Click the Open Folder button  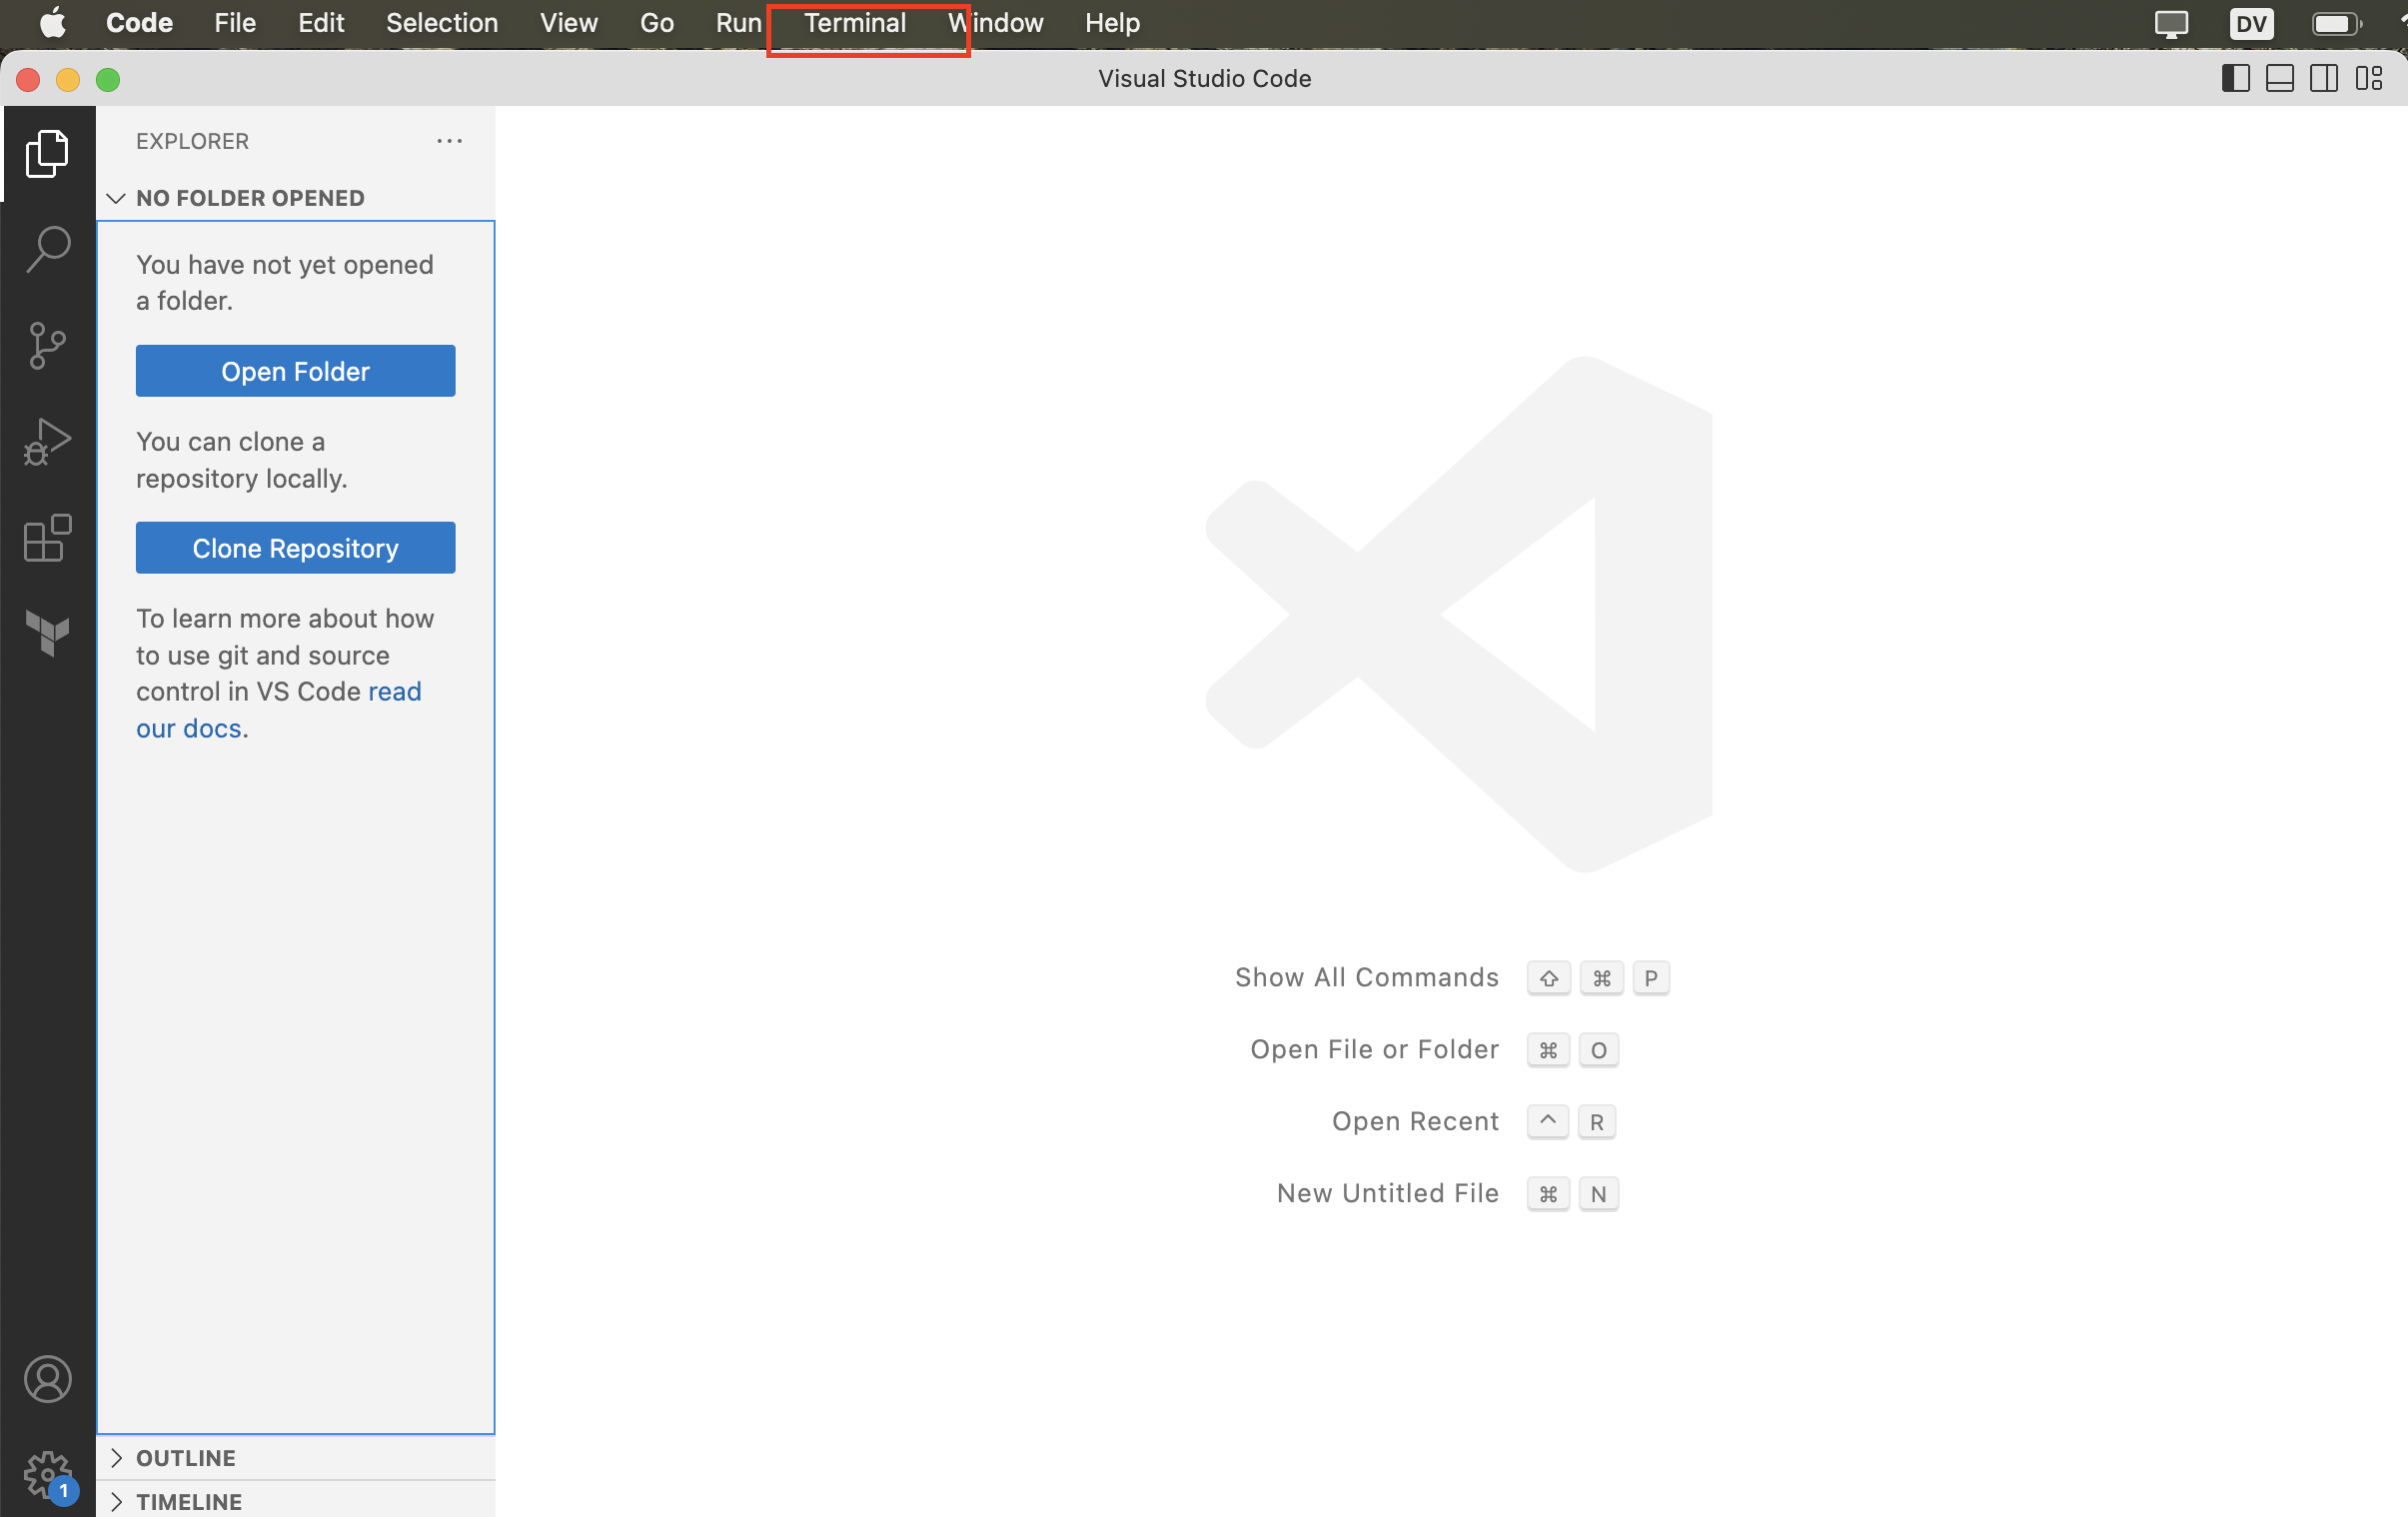pos(296,369)
